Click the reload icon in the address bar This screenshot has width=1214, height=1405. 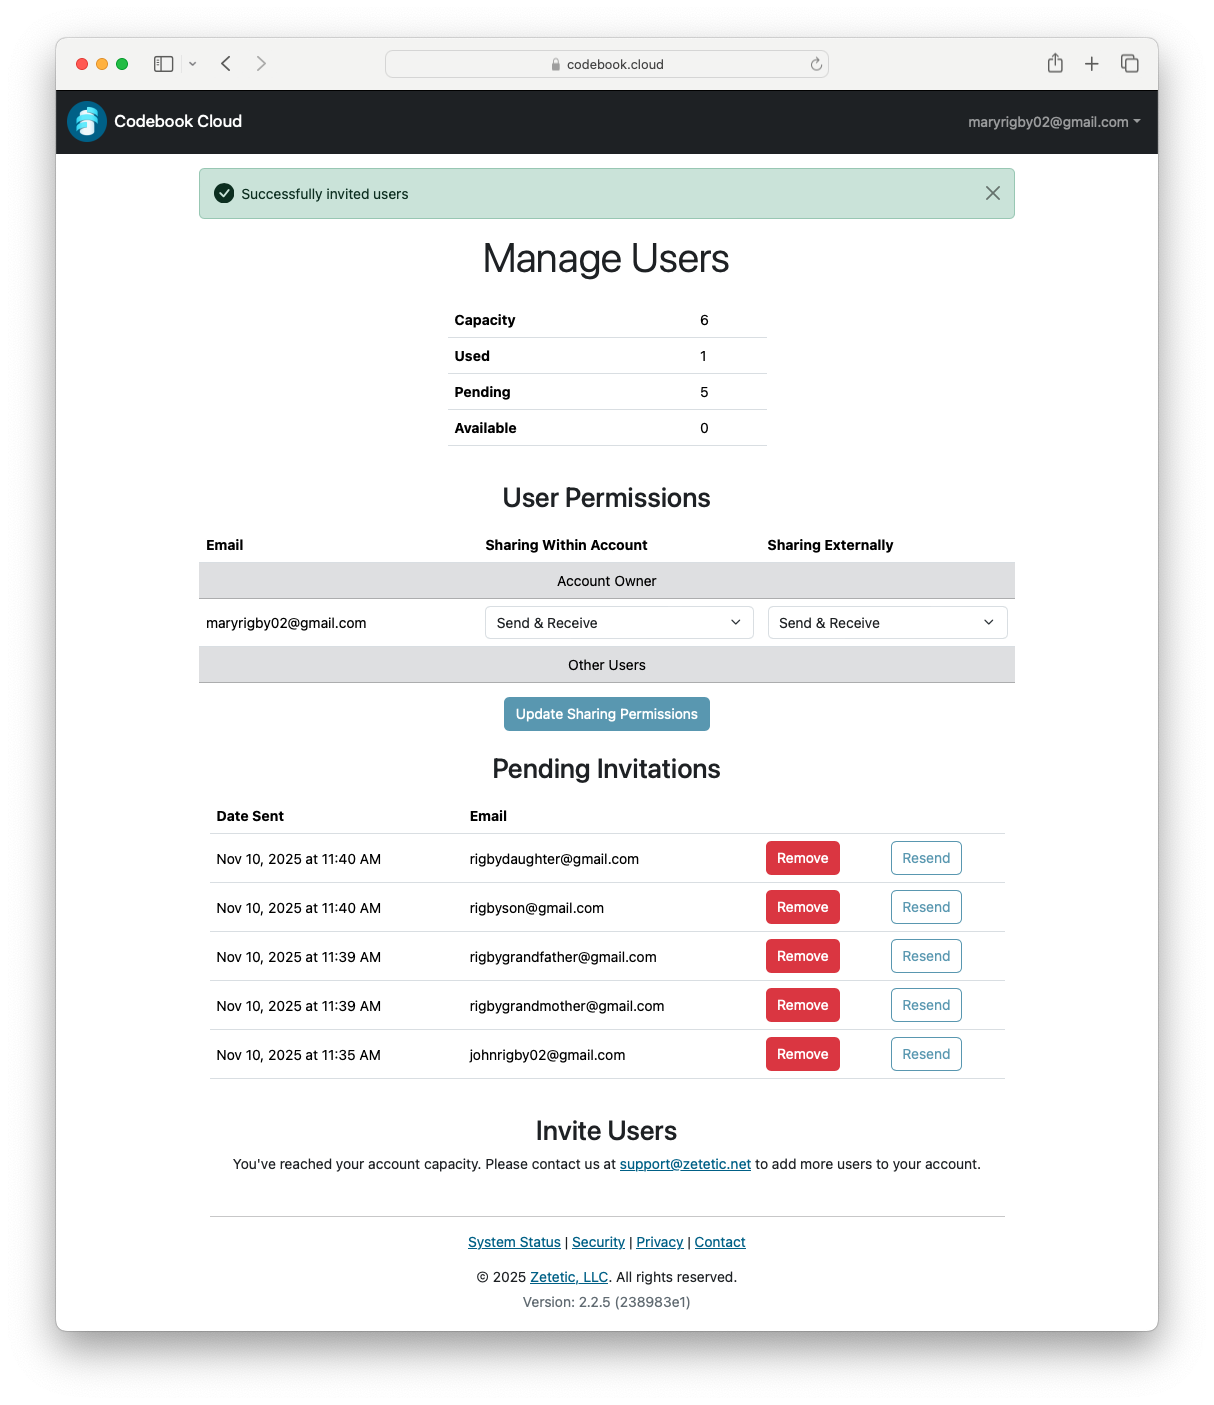click(x=816, y=63)
